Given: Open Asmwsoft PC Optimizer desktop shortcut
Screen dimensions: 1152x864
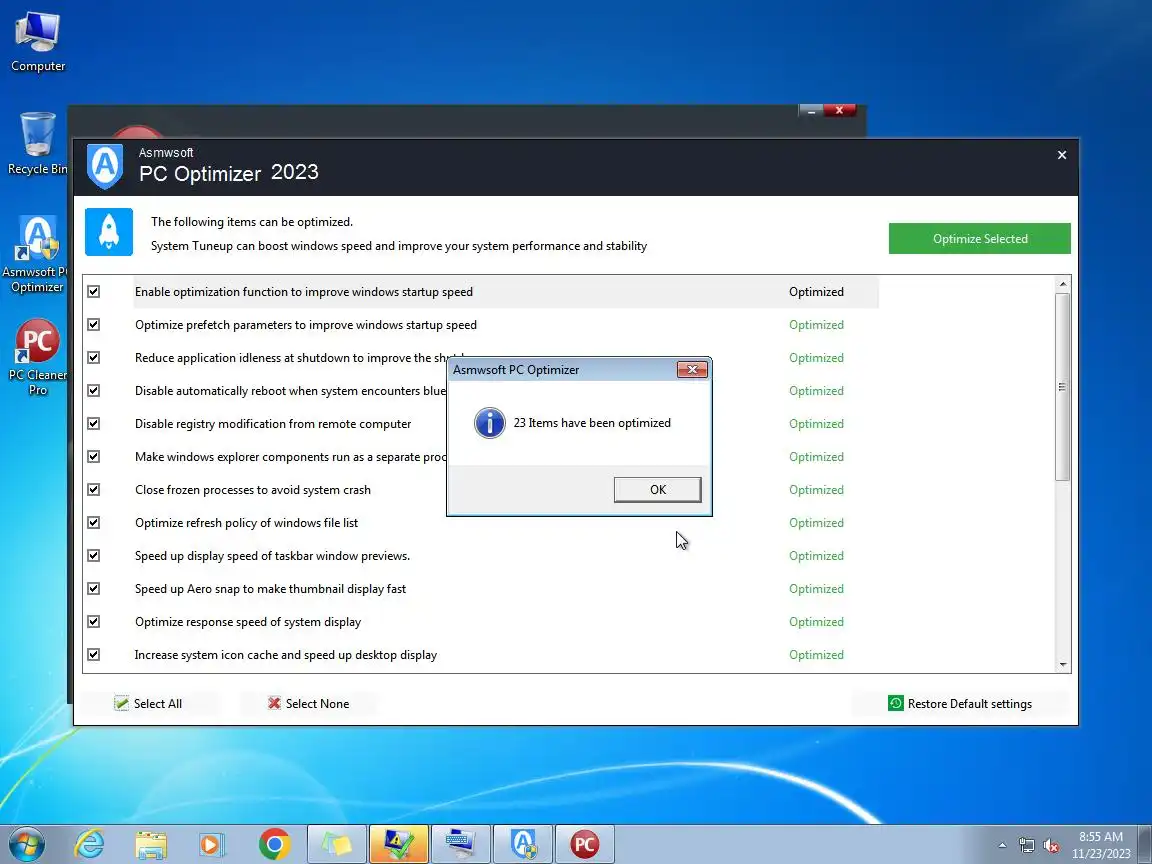Looking at the screenshot, I should coord(35,254).
